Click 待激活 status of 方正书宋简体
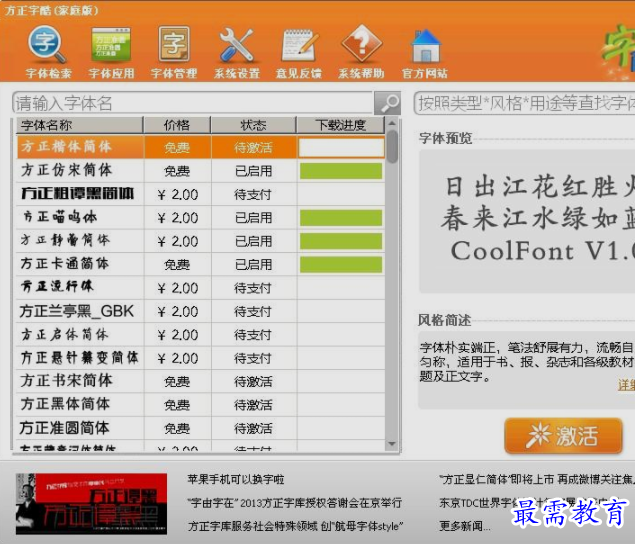This screenshot has height=544, width=635. (x=253, y=382)
